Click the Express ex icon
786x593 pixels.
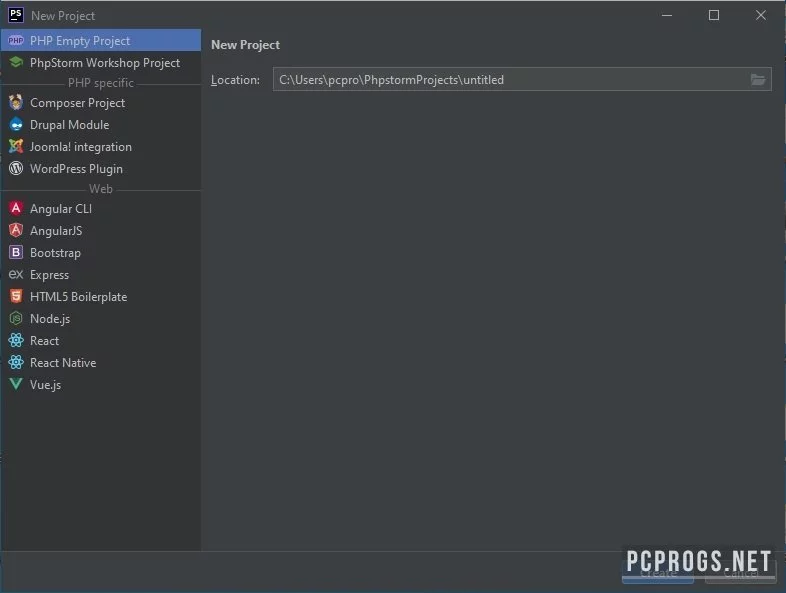point(16,274)
